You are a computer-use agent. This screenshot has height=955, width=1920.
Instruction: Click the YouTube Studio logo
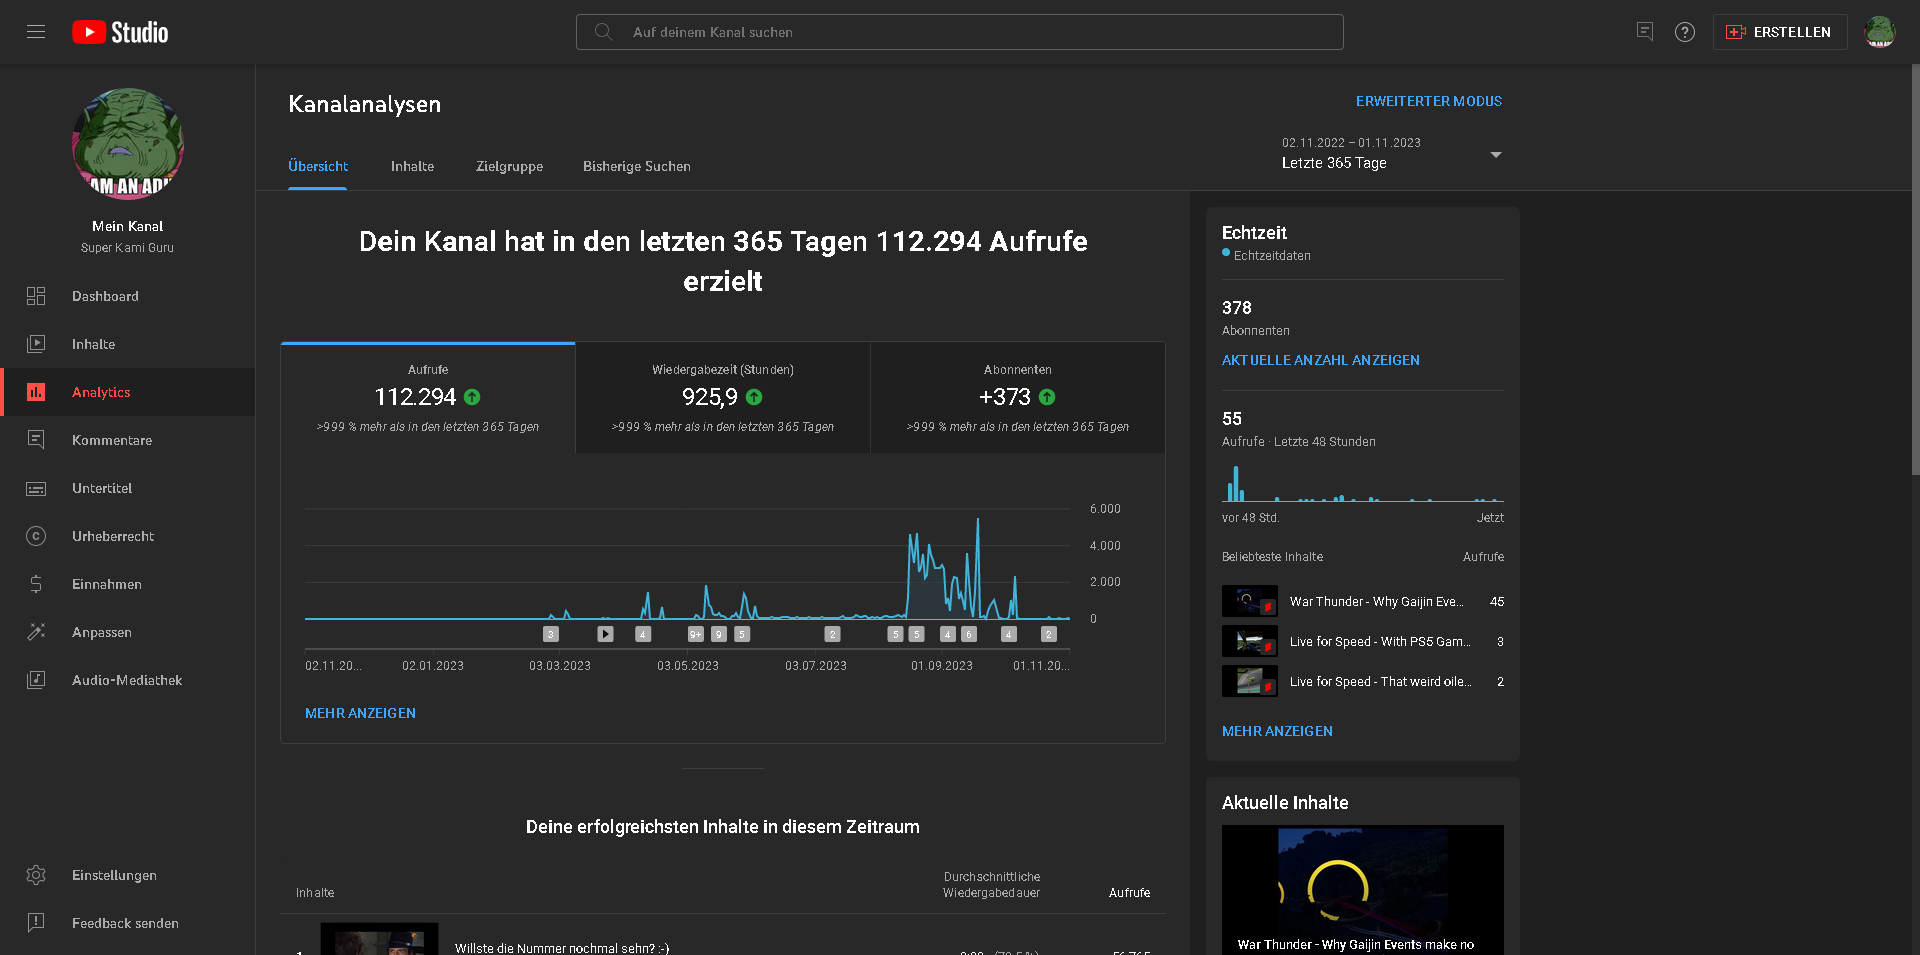[x=120, y=32]
